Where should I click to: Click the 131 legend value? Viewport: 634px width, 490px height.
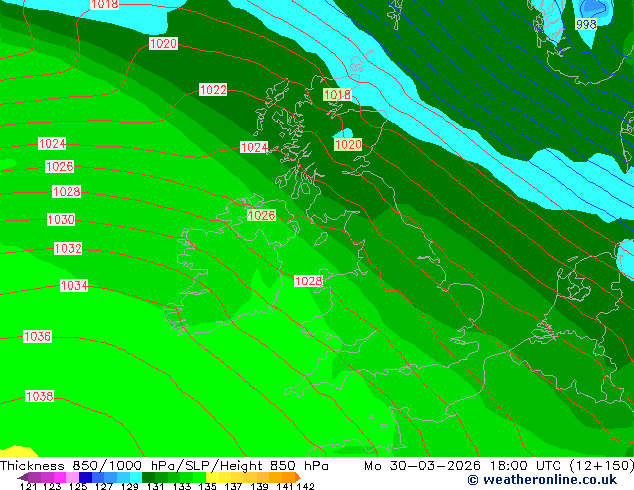point(156,486)
